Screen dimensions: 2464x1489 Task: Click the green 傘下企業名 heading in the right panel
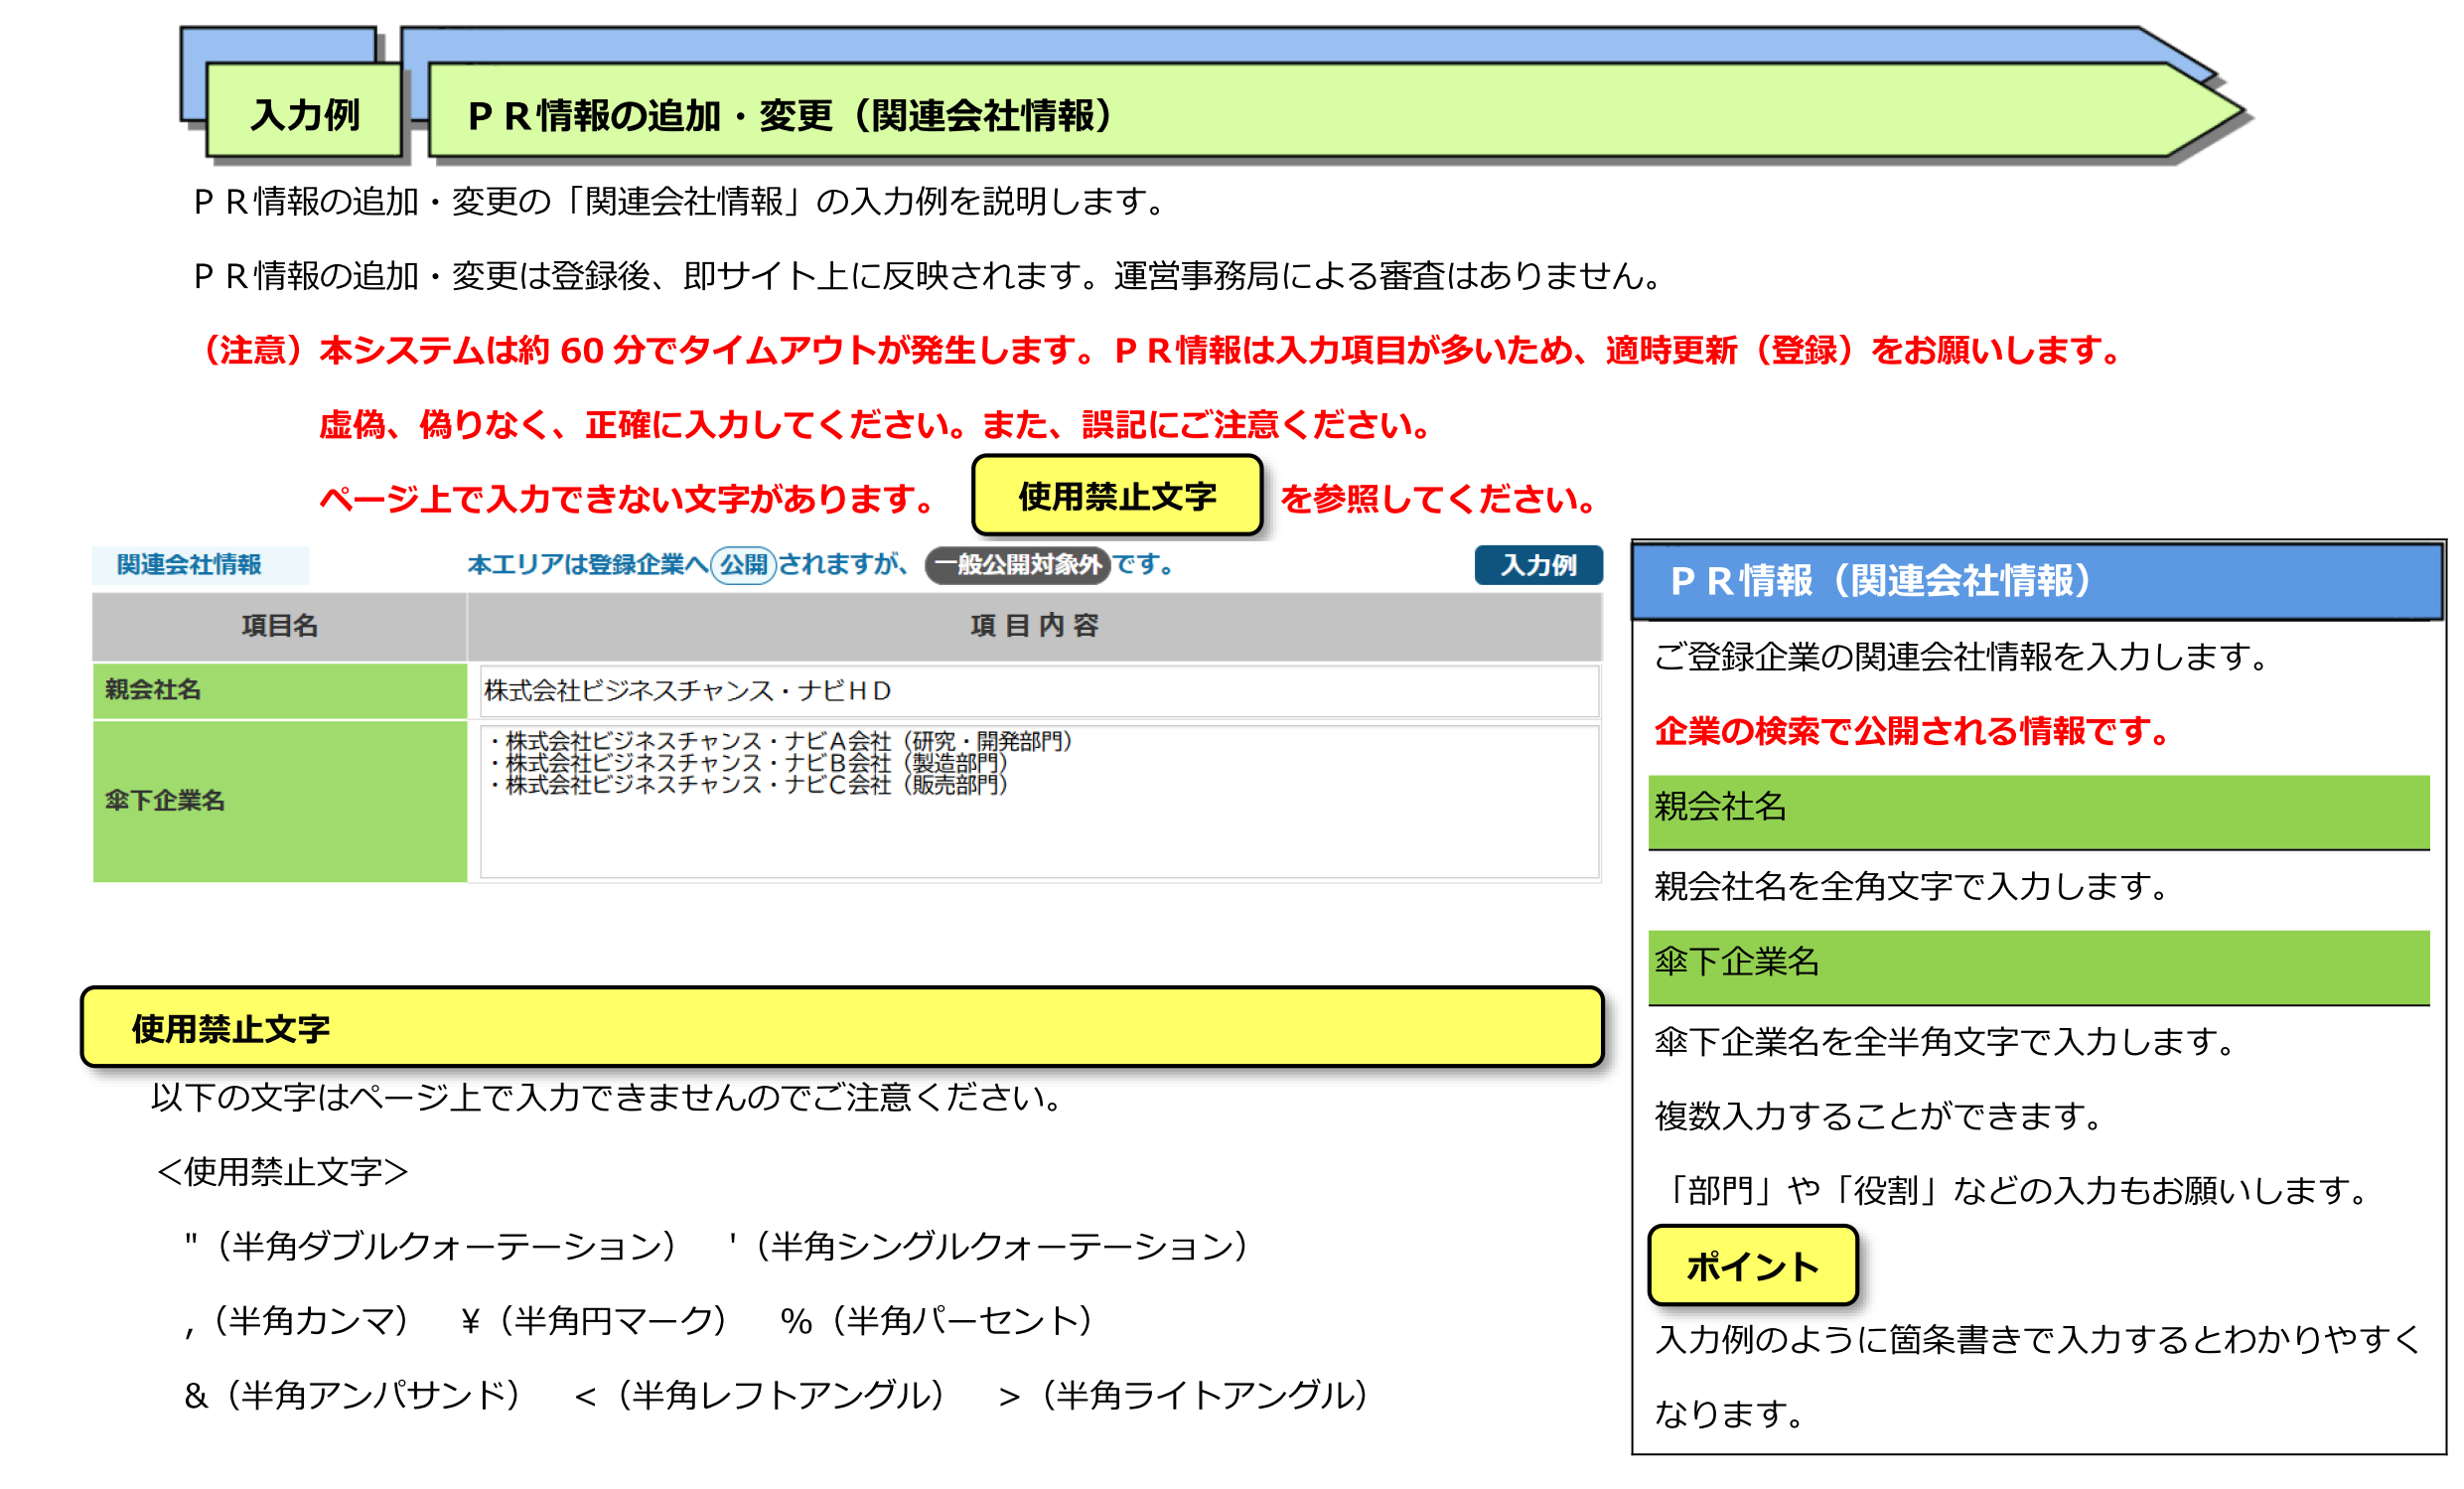point(2037,965)
